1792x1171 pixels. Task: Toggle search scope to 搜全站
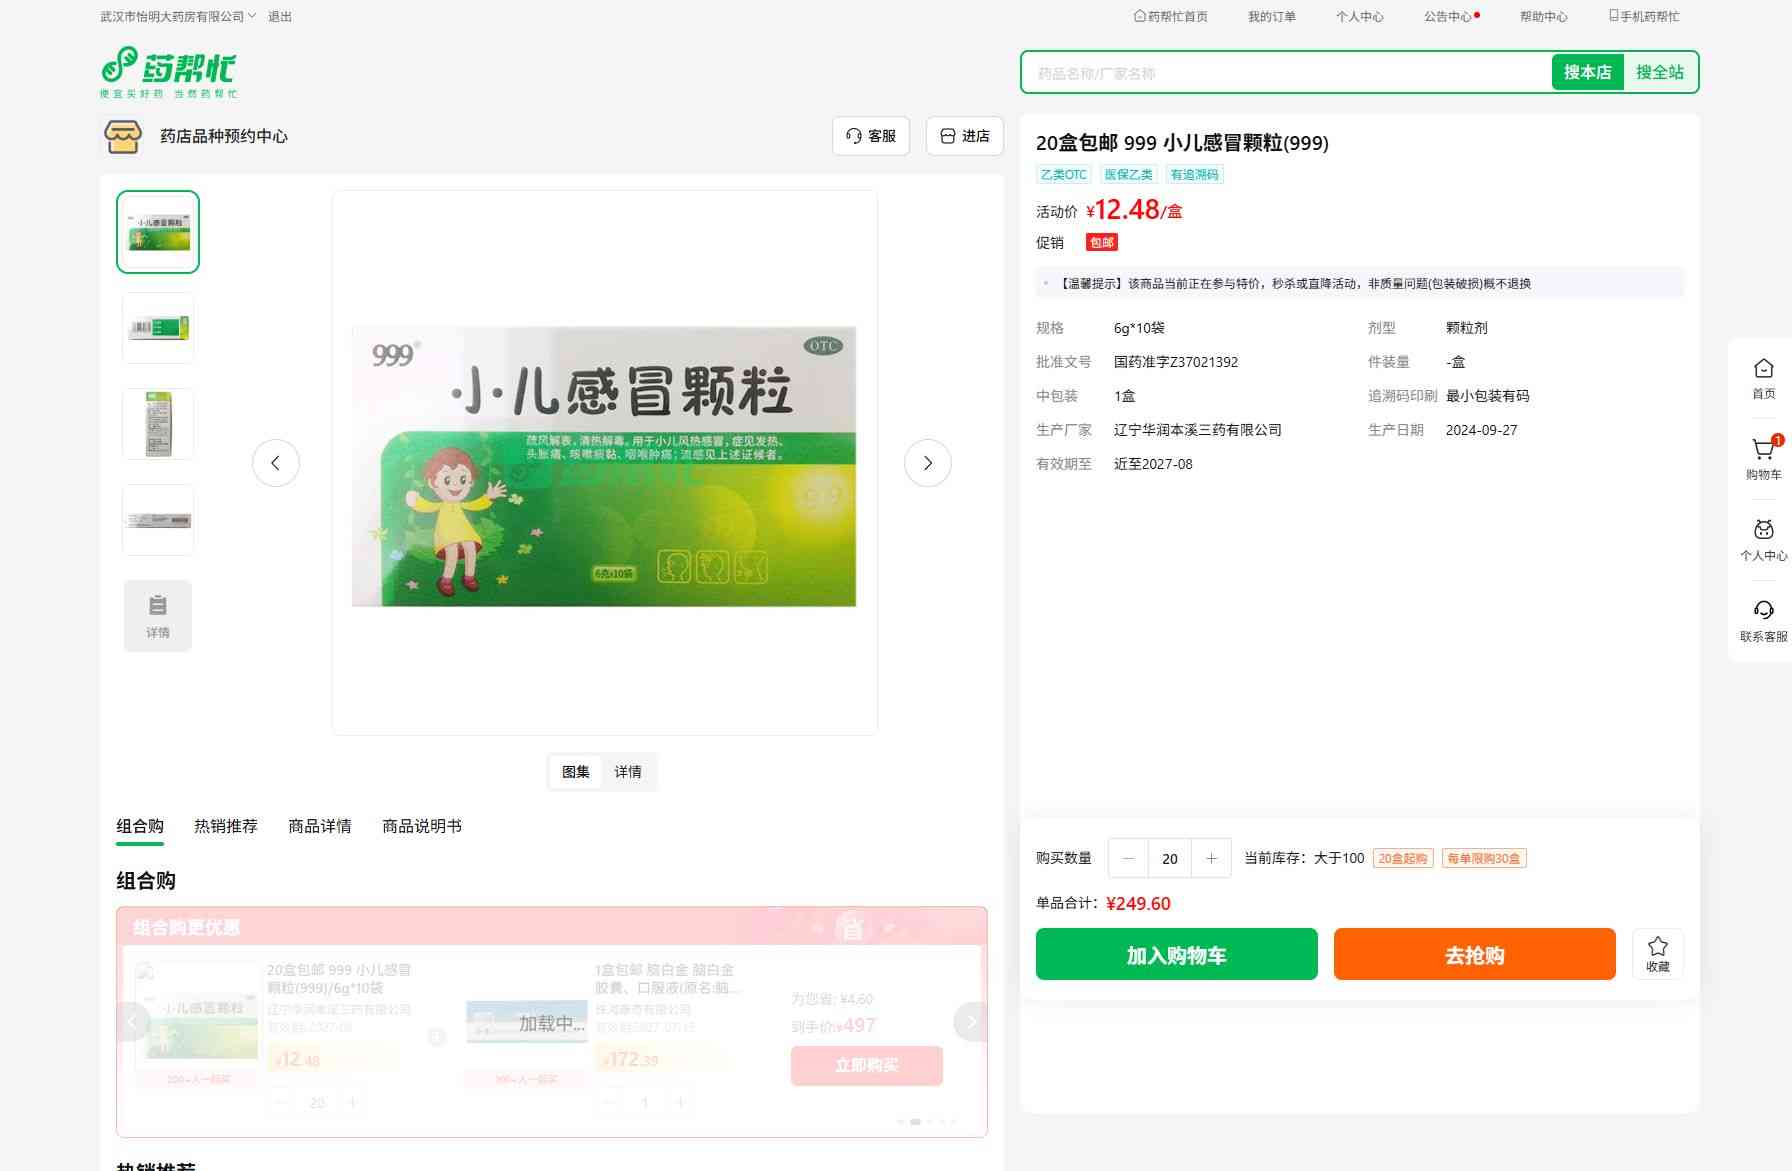click(1659, 72)
